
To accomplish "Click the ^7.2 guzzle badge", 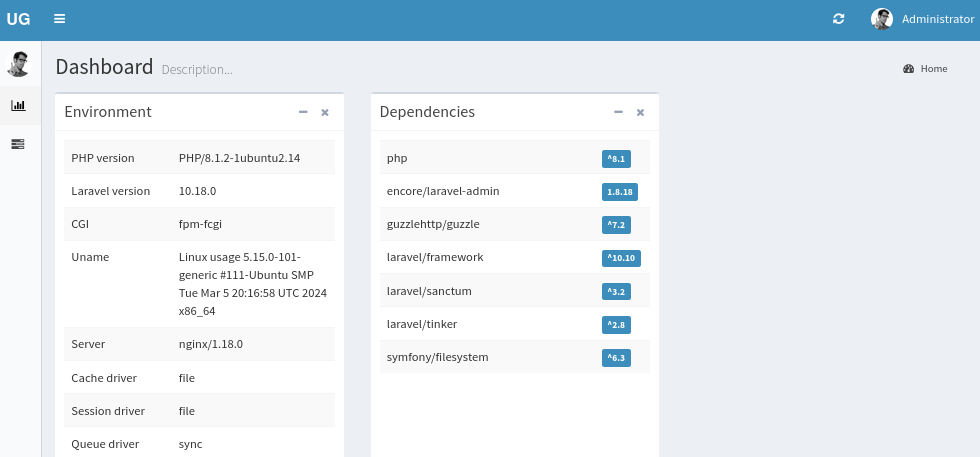I will coord(616,225).
